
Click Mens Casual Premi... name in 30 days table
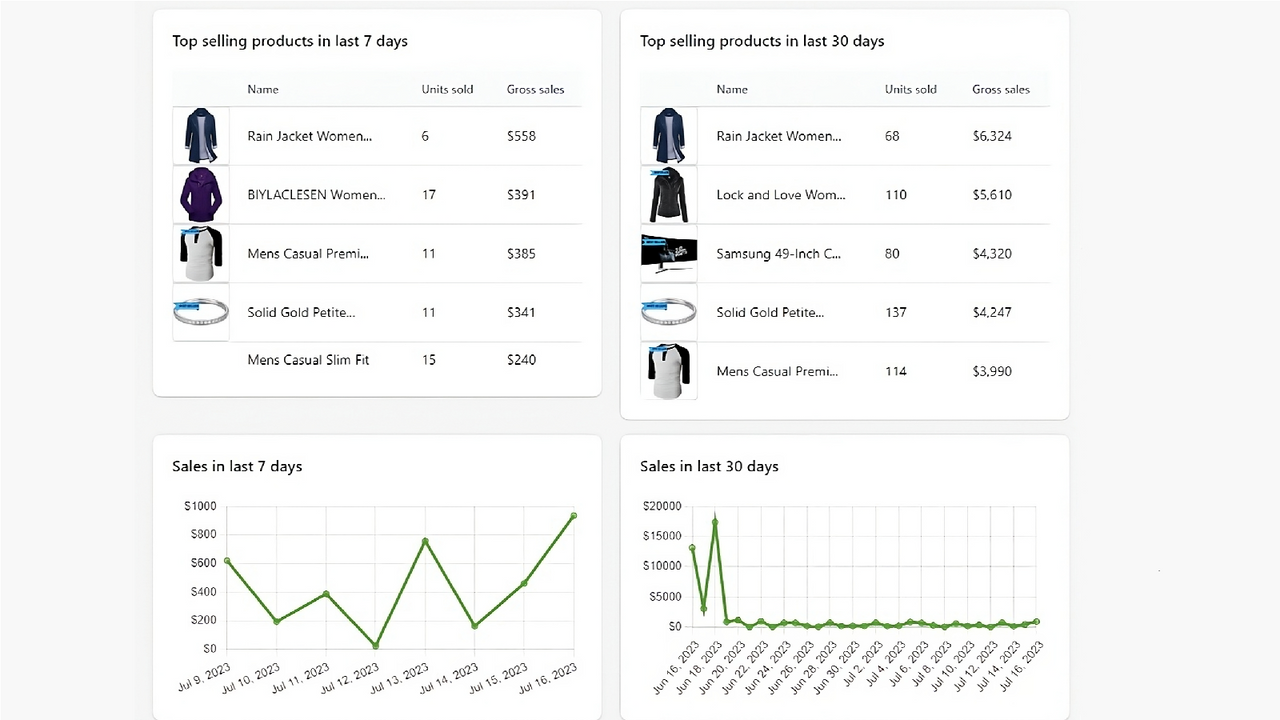(777, 371)
